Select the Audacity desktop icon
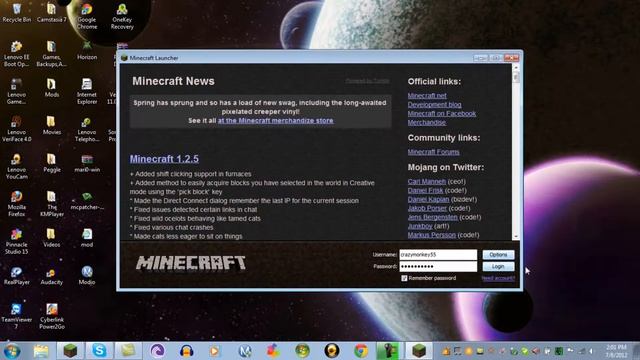The width and height of the screenshot is (640, 360). click(x=51, y=275)
